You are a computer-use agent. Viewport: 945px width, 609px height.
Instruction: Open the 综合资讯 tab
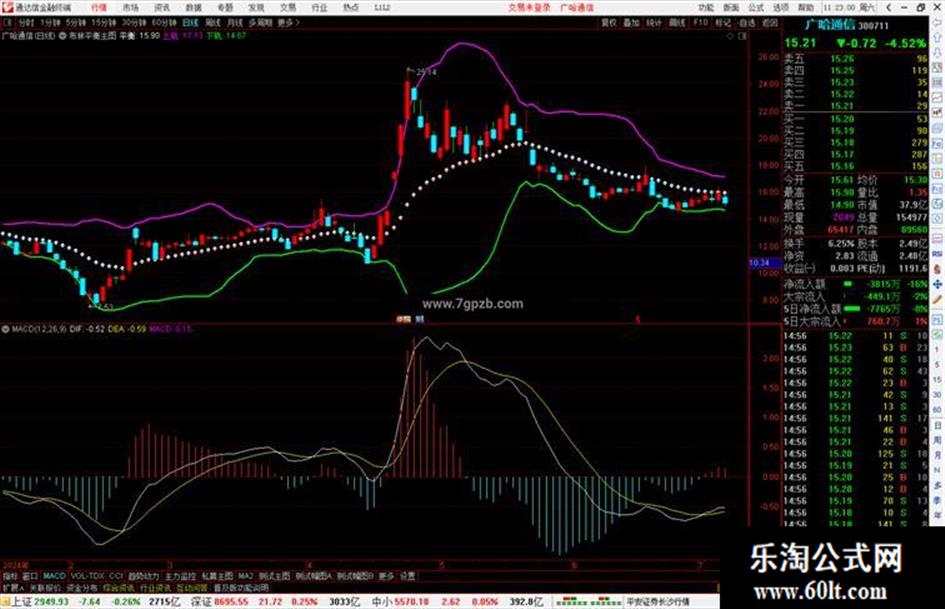pos(119,587)
